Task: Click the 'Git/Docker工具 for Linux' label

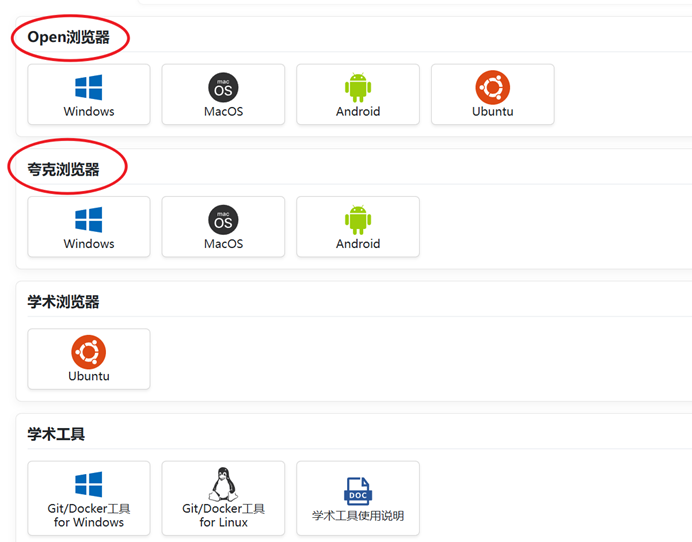Action: click(x=223, y=515)
